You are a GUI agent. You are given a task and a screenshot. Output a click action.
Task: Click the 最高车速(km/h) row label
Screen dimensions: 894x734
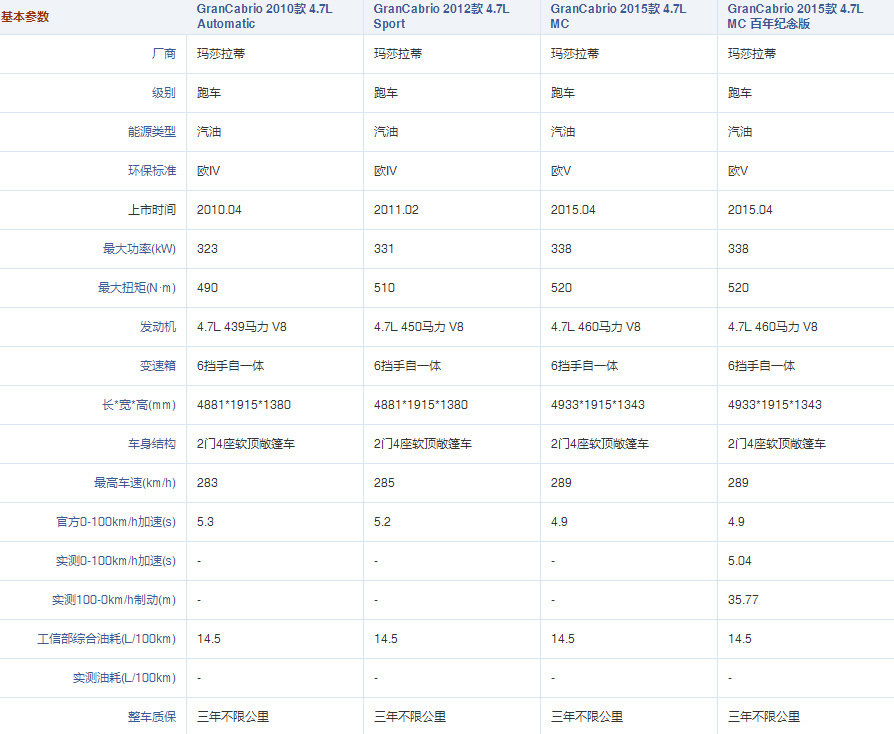pyautogui.click(x=135, y=483)
